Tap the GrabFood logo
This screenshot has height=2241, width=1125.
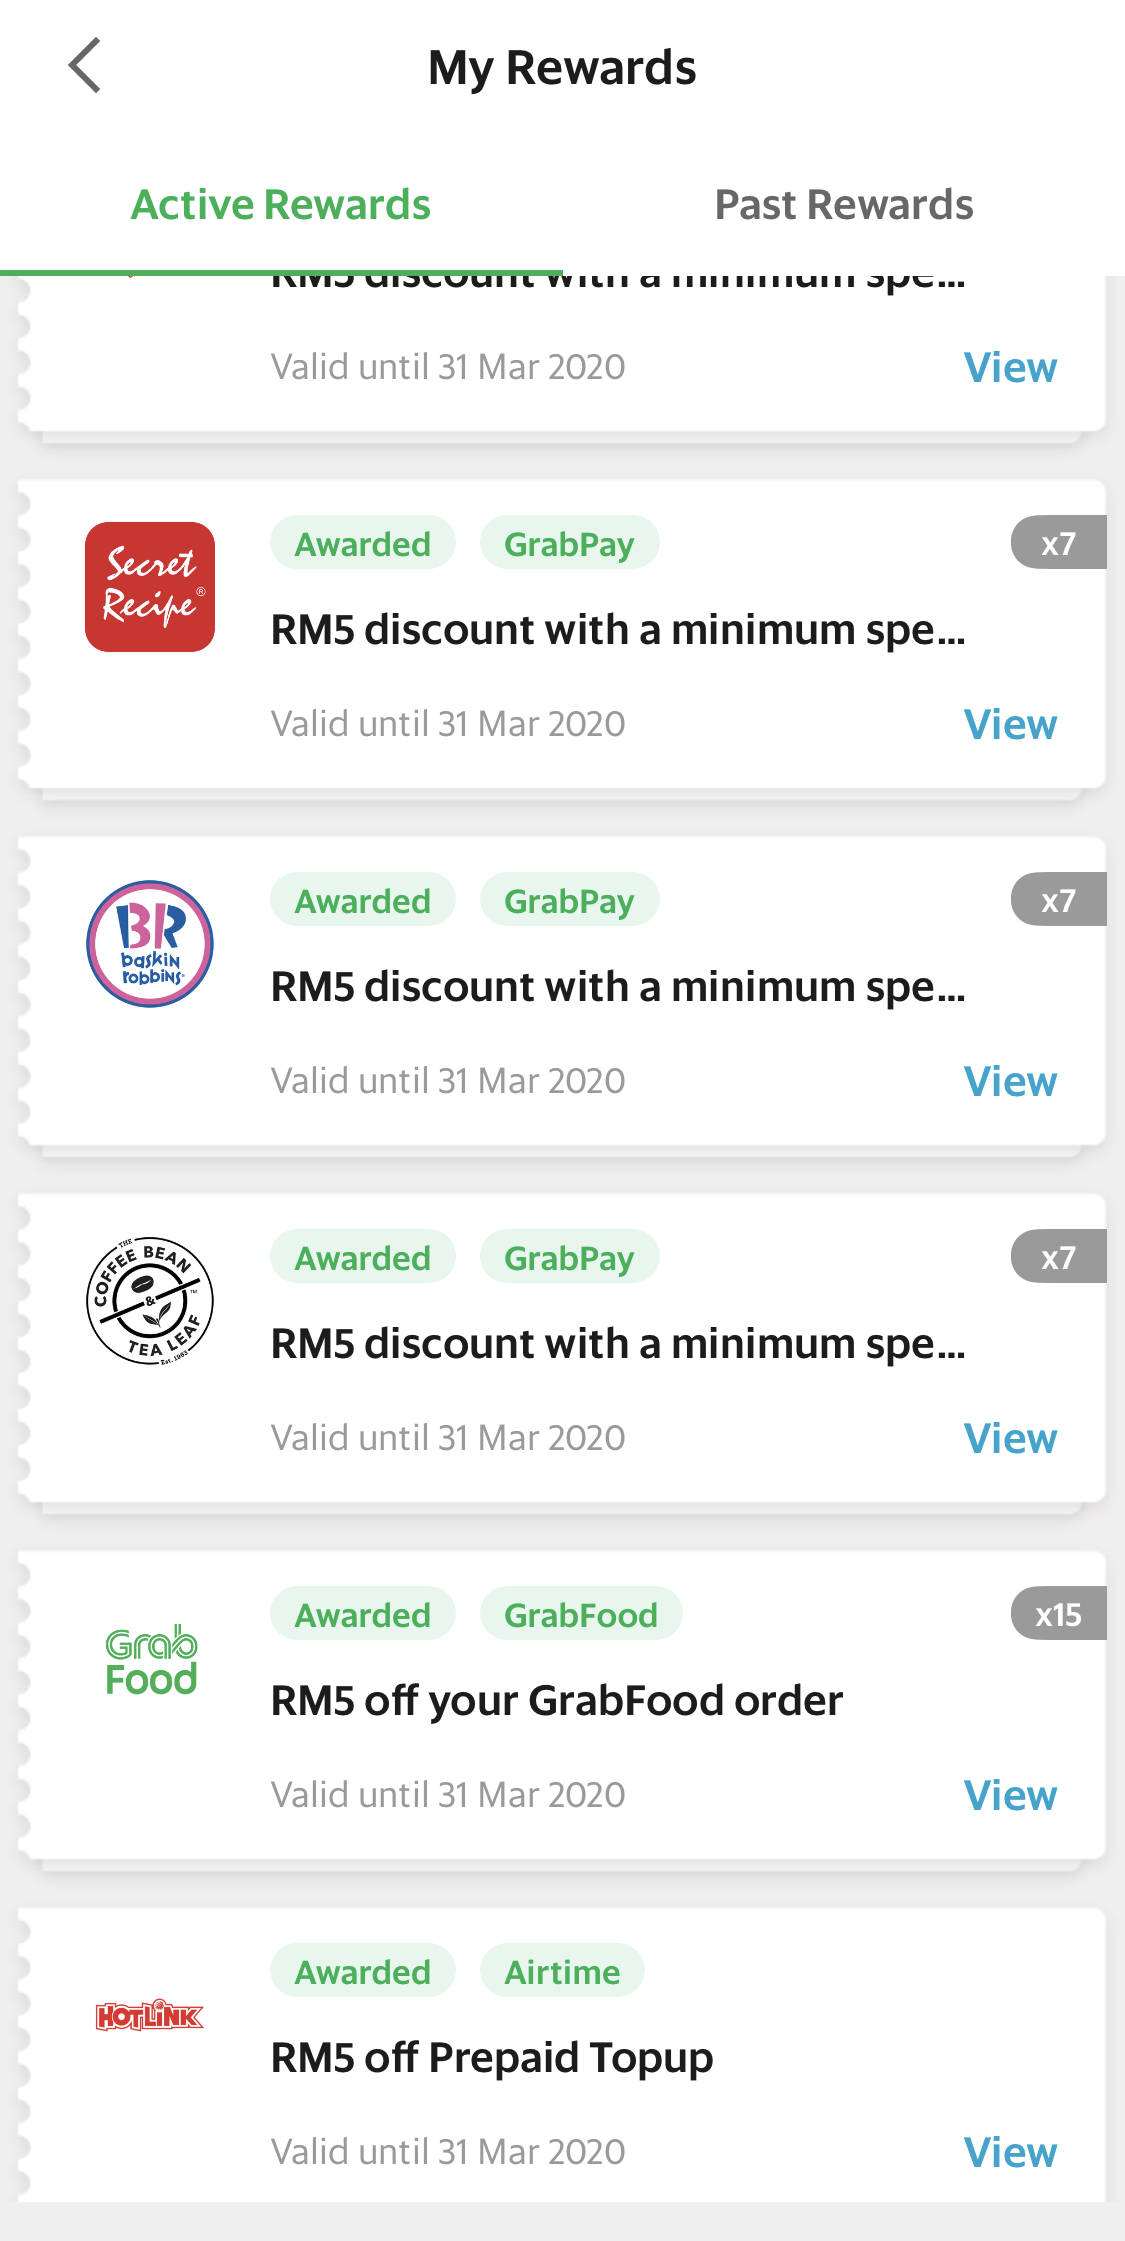pos(151,1660)
